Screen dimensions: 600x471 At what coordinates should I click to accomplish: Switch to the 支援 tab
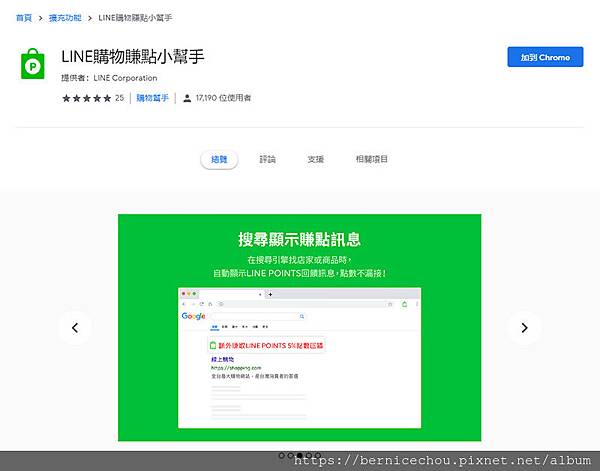click(x=316, y=159)
